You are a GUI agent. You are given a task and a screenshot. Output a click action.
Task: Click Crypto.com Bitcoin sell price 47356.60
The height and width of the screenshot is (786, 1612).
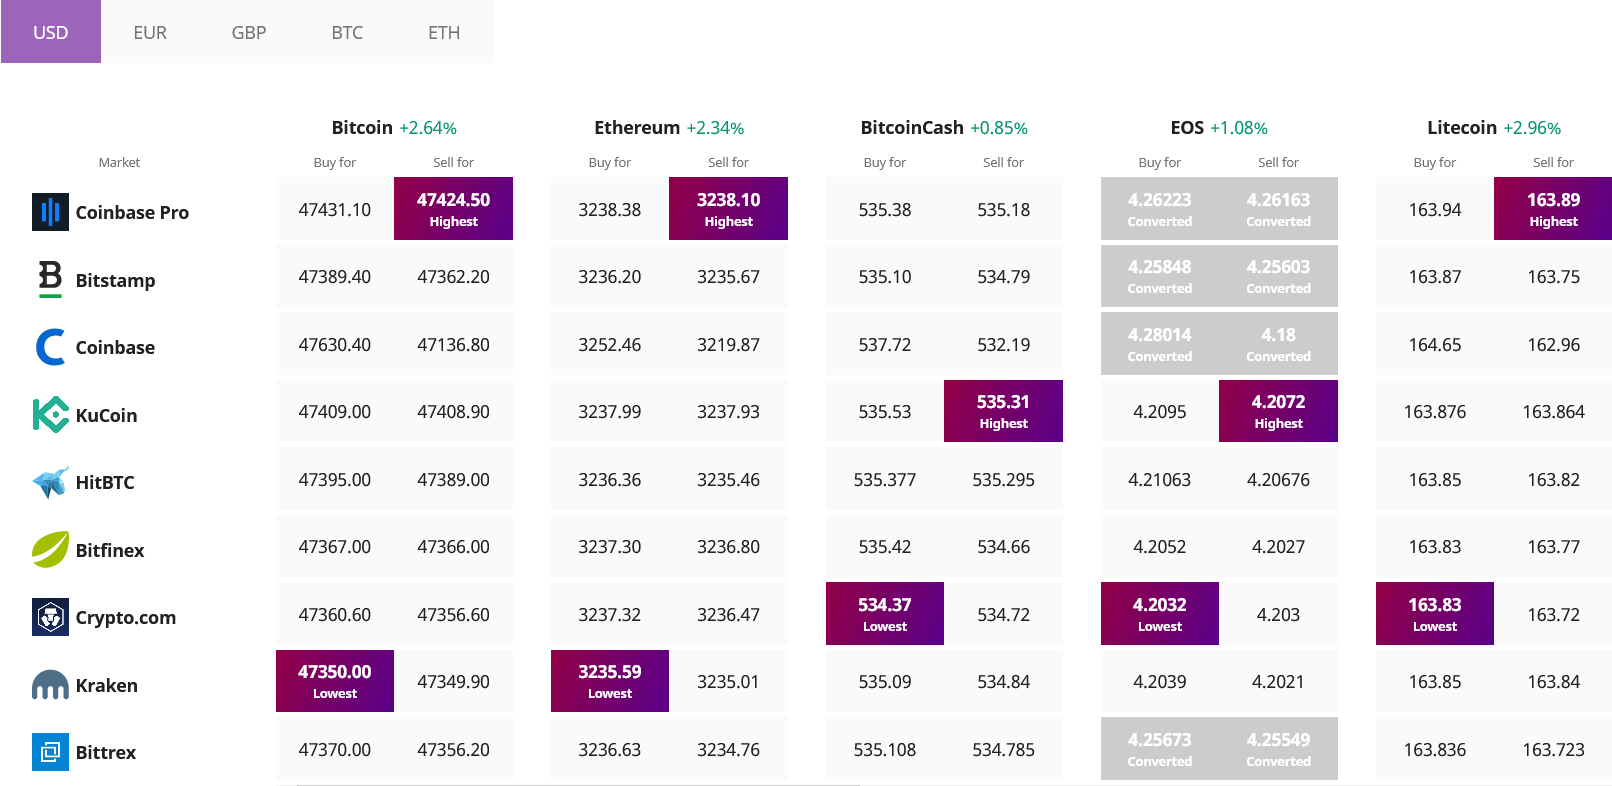(453, 614)
